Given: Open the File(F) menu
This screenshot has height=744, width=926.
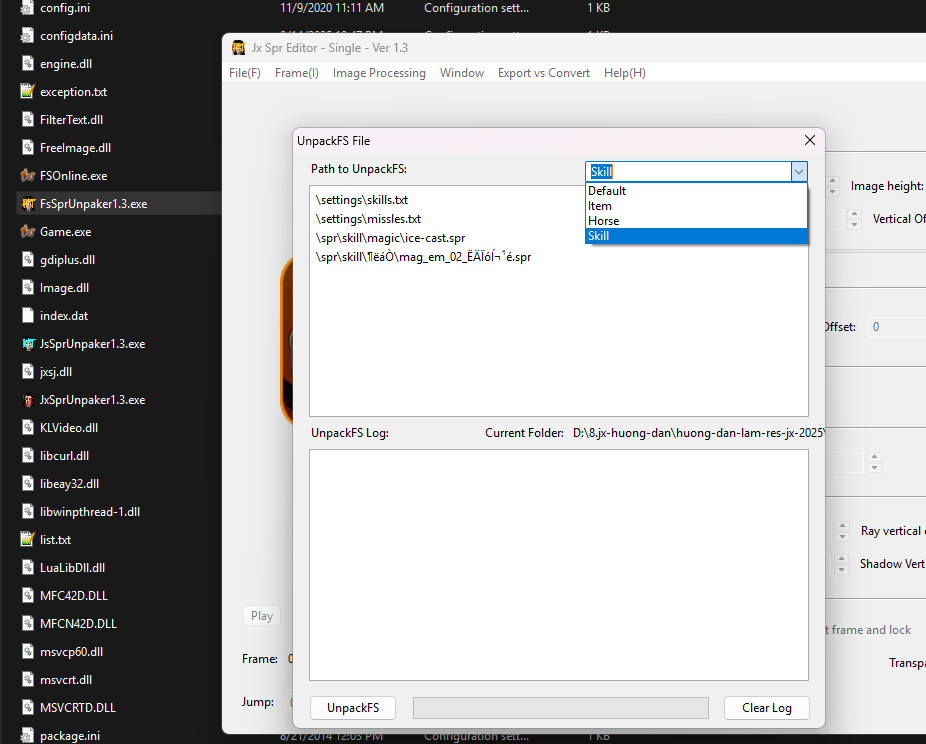Looking at the screenshot, I should point(245,73).
